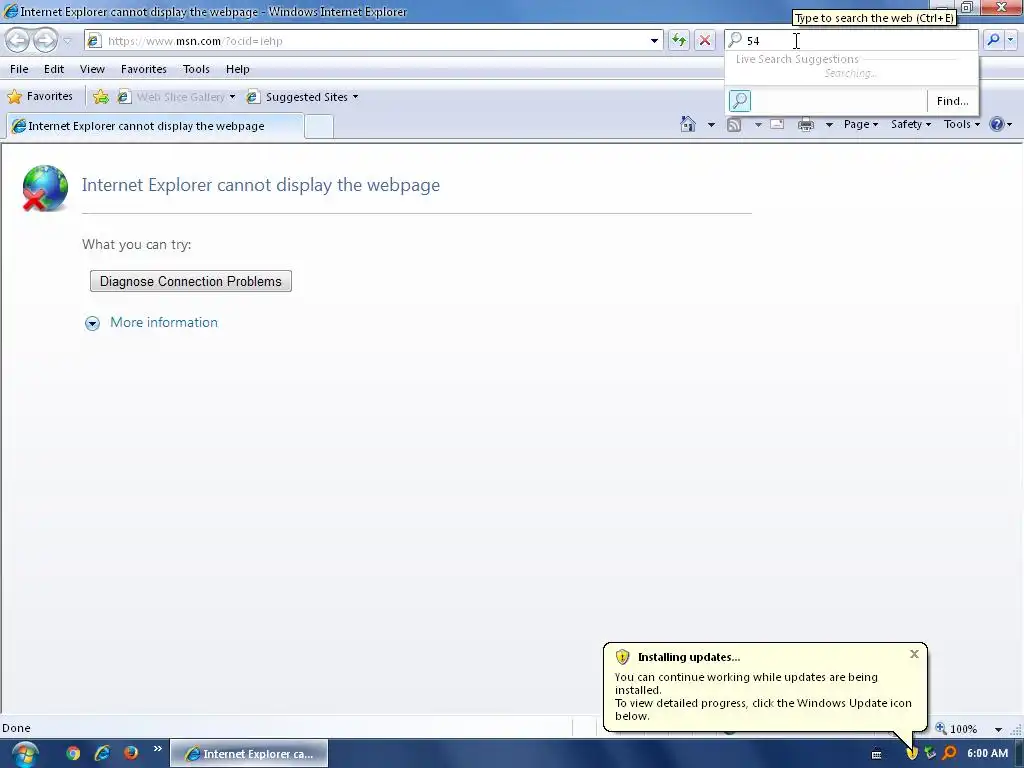Open the View menu
This screenshot has width=1024, height=768.
click(x=92, y=69)
